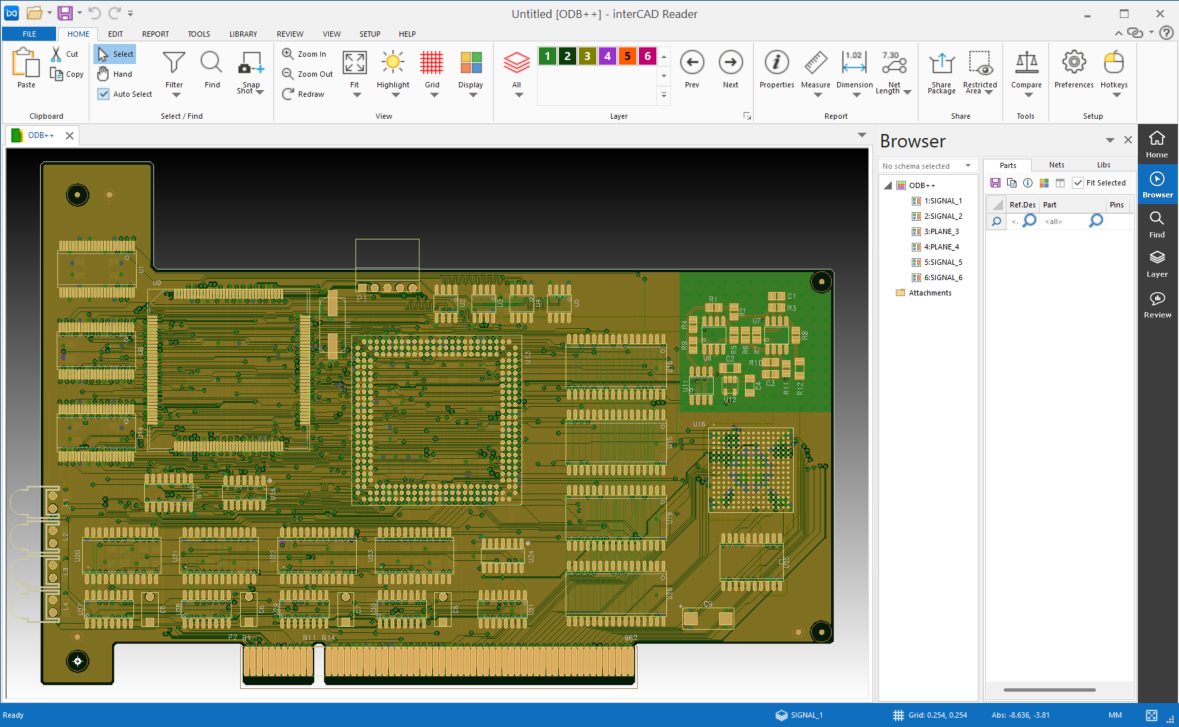Collapse the ODB++ tree node

pos(888,185)
